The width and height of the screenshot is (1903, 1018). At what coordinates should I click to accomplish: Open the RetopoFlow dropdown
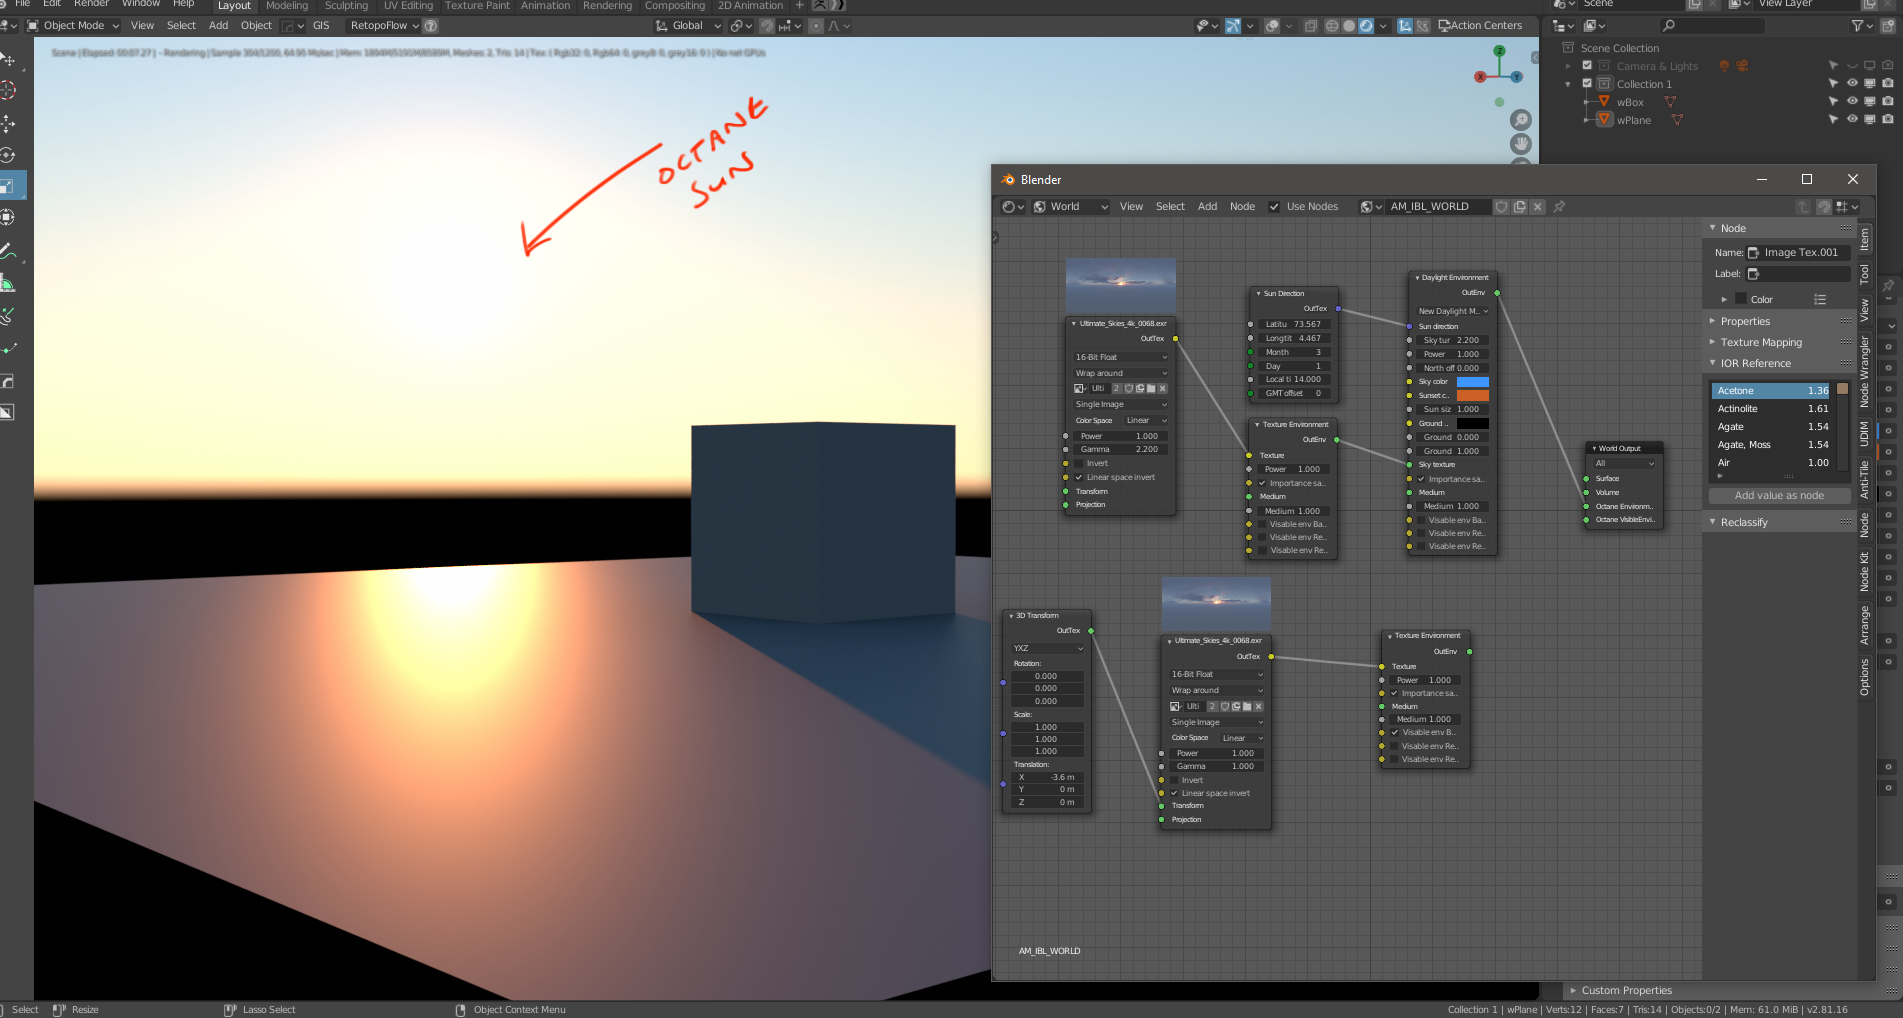pyautogui.click(x=384, y=26)
